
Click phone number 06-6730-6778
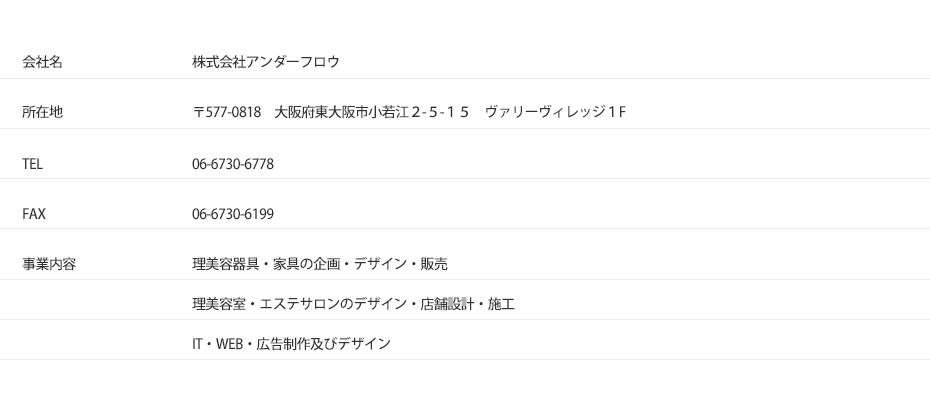pyautogui.click(x=233, y=164)
